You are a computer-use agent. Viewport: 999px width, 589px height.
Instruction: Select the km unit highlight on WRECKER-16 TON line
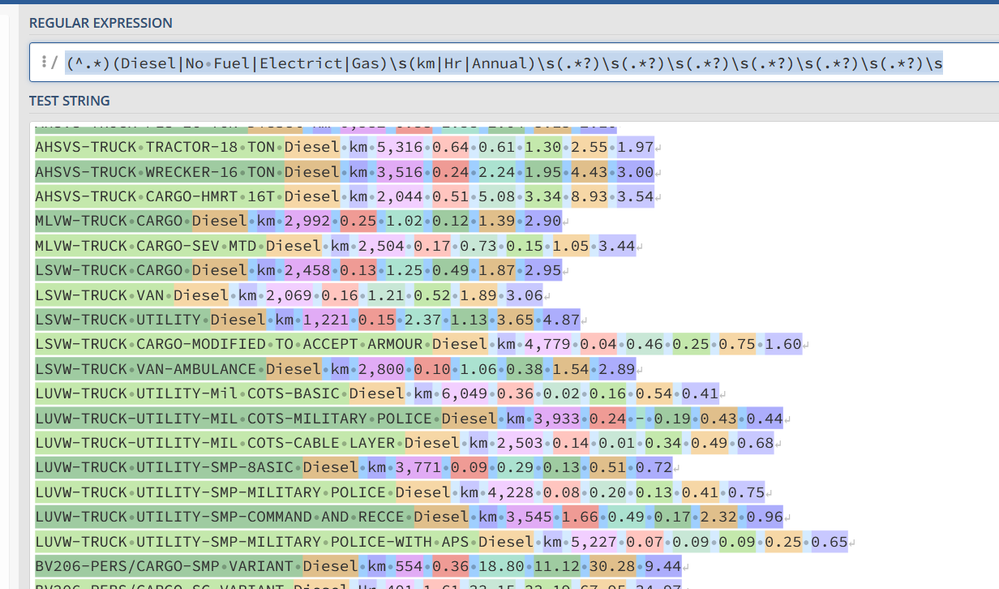tap(357, 171)
